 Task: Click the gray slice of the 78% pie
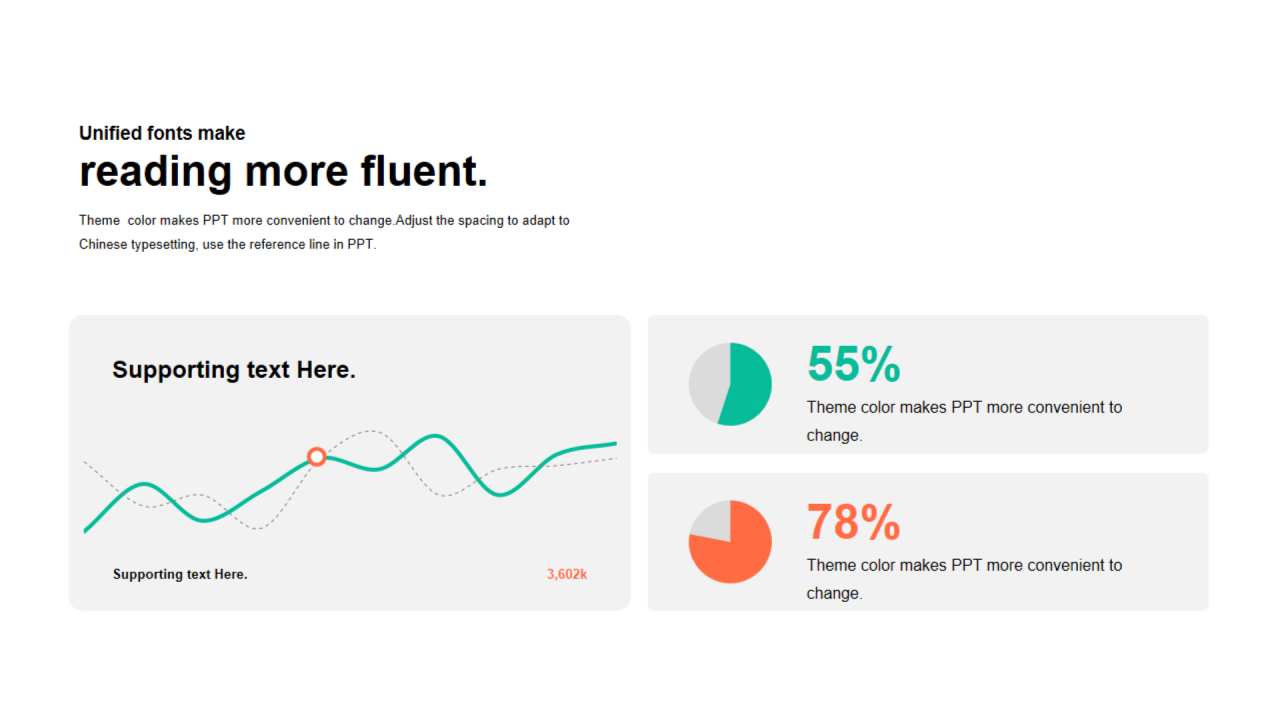pos(711,519)
